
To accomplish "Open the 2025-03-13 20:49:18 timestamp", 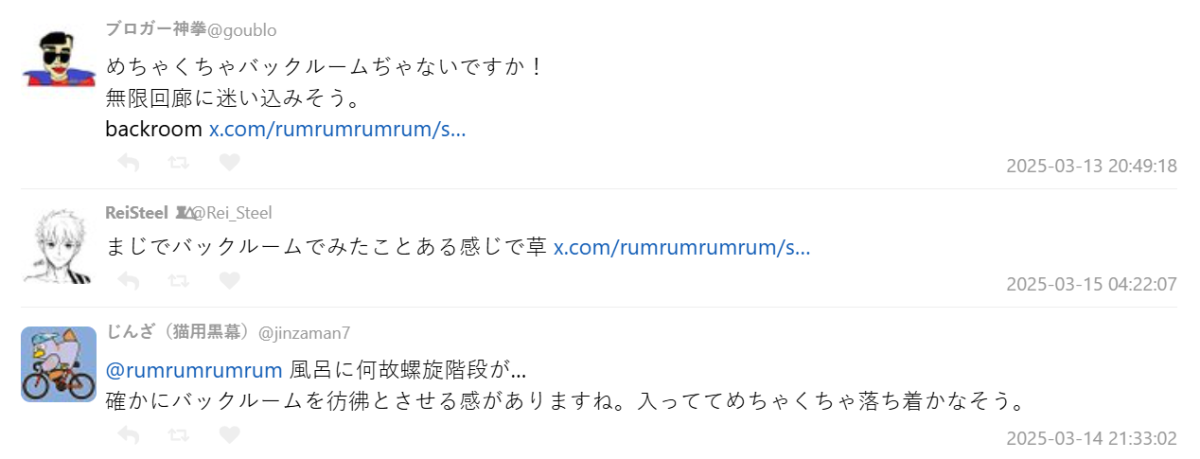I will (x=1091, y=166).
